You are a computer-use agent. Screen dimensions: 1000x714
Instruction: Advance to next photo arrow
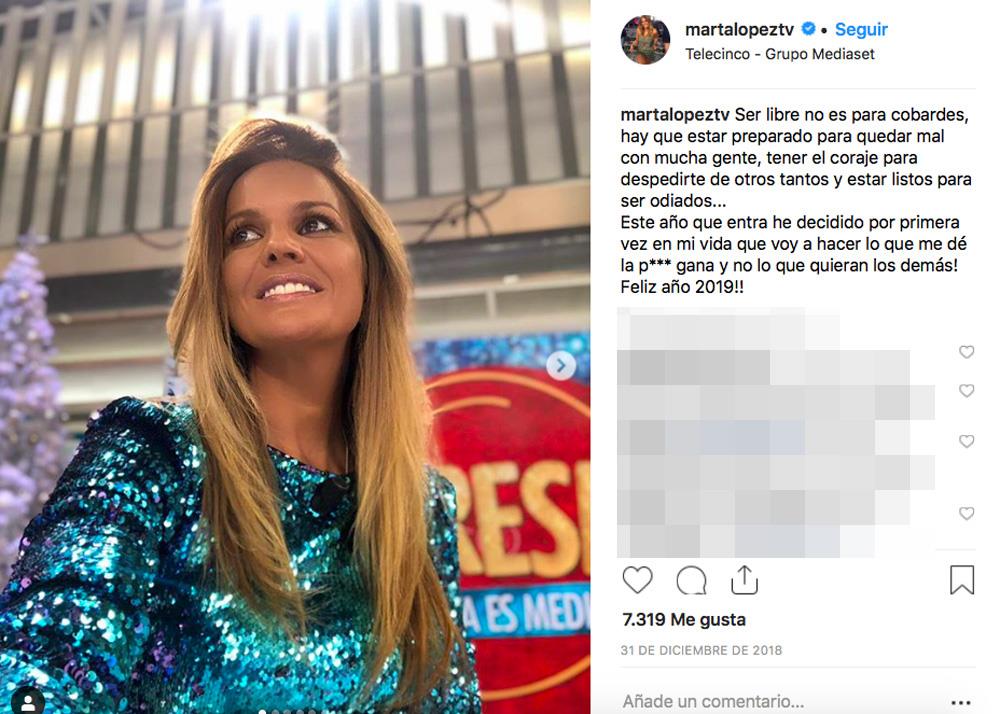coord(561,366)
